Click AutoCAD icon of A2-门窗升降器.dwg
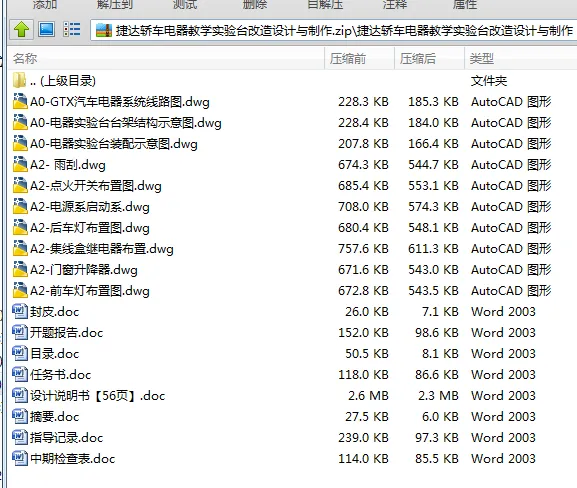Screen dimensions: 577x488 click(20, 269)
